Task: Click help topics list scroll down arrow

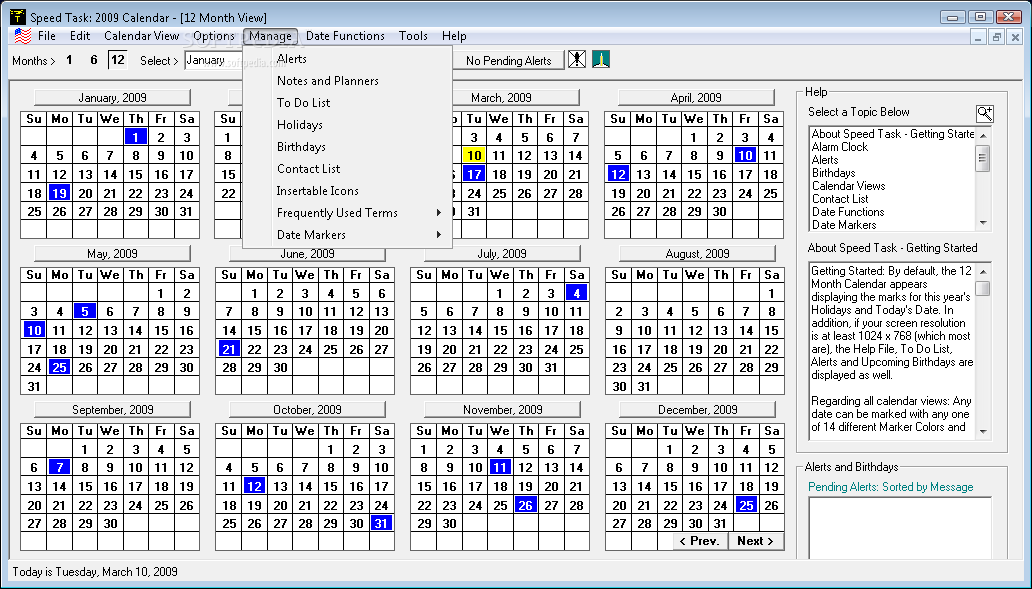Action: pyautogui.click(x=983, y=223)
